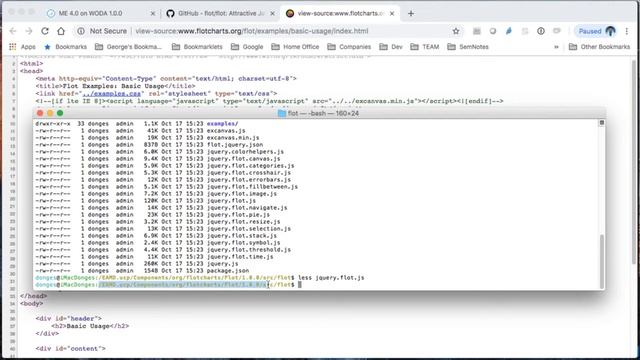Image resolution: width=640 pixels, height=360 pixels.
Task: Select the view-source flotcharts tab
Action: (340, 13)
